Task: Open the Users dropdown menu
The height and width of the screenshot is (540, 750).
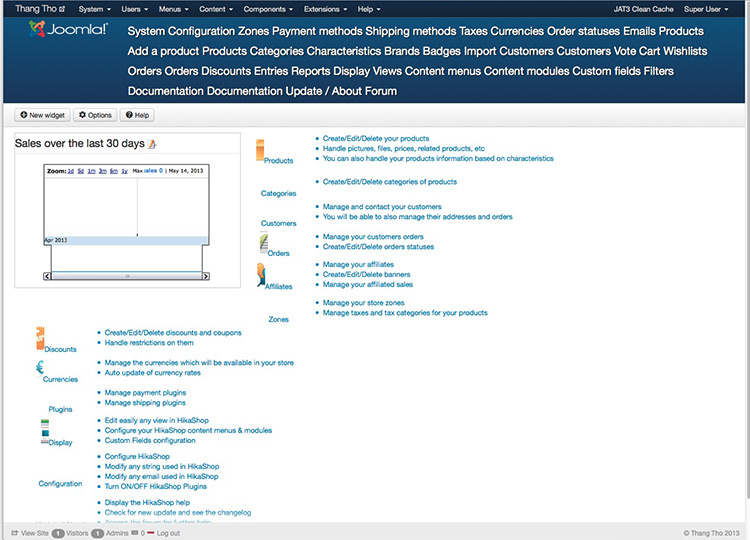Action: (134, 9)
